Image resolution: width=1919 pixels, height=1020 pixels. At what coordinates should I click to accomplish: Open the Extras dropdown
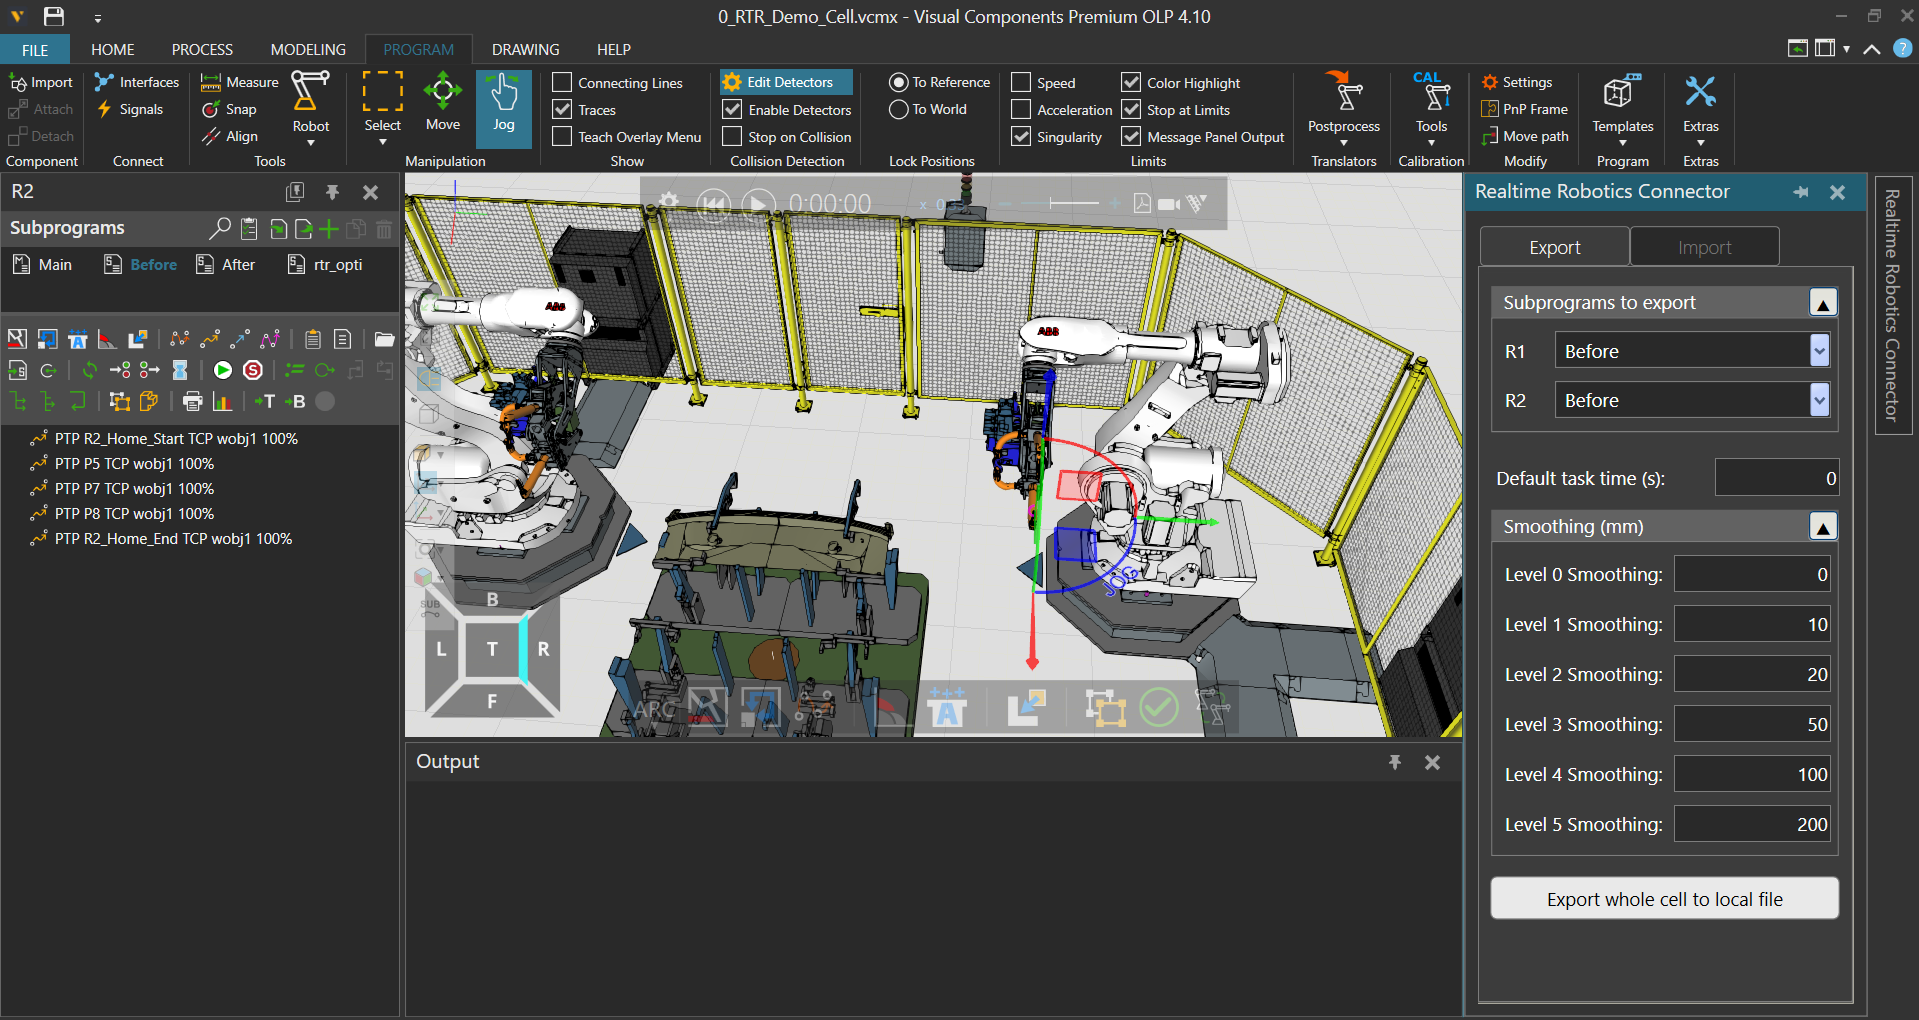tap(1700, 108)
